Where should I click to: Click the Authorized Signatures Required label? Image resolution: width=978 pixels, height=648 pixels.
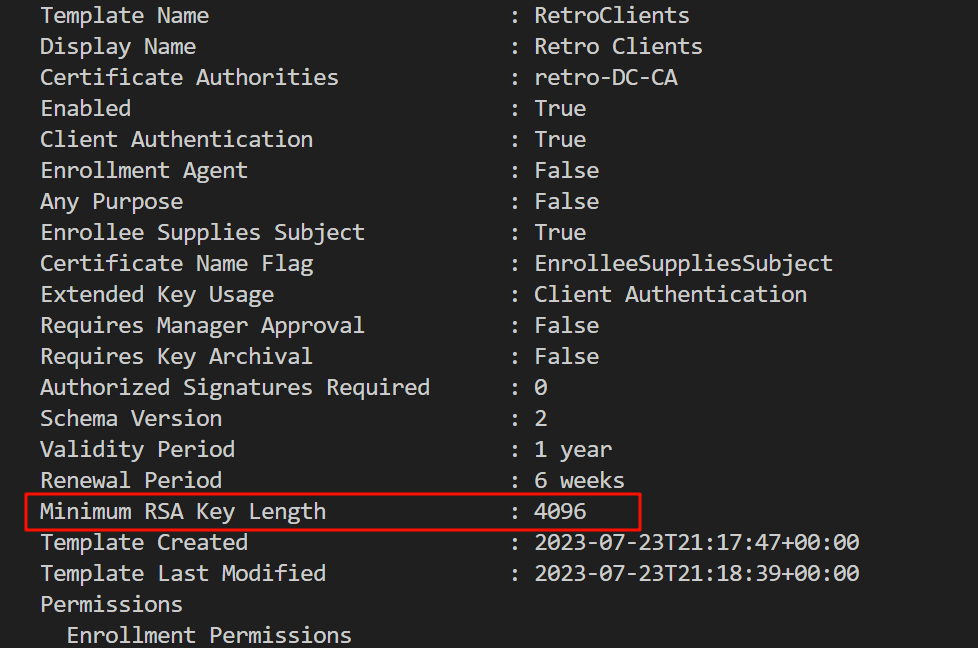tap(235, 388)
